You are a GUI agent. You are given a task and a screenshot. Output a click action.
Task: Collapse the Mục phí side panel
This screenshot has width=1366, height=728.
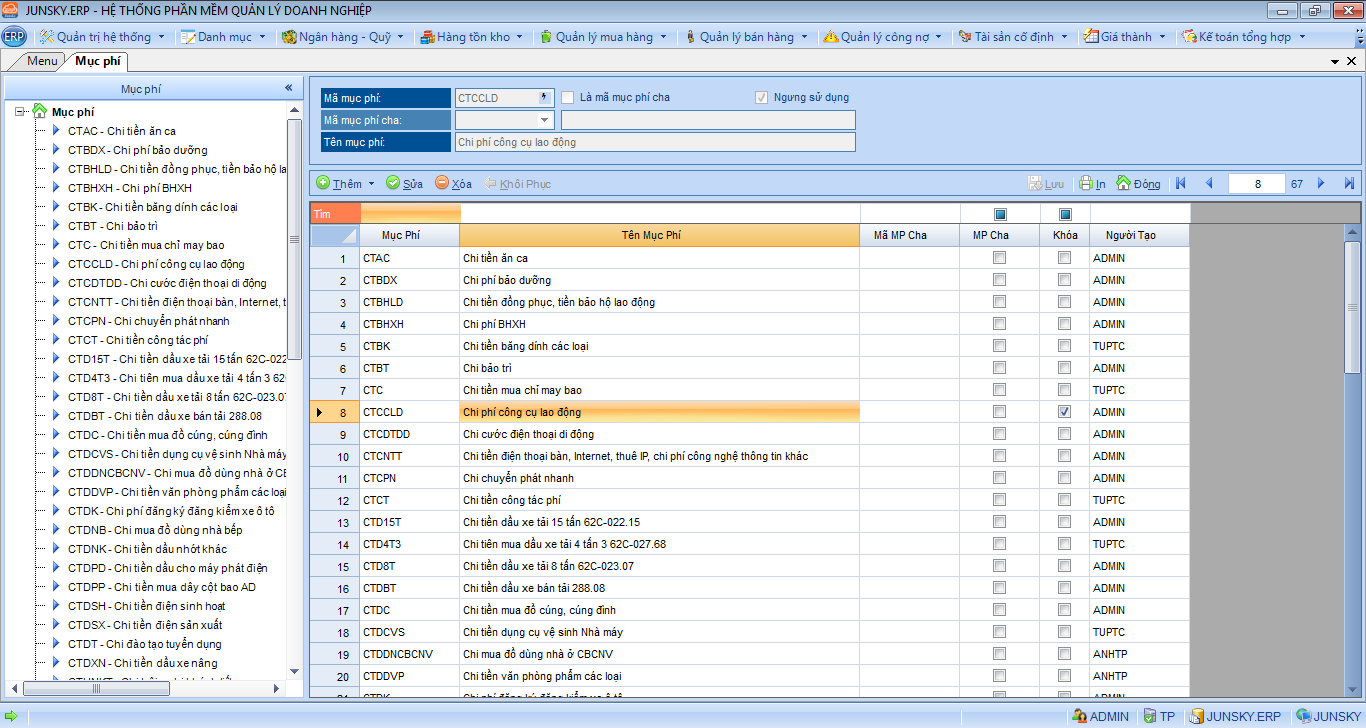tap(289, 89)
